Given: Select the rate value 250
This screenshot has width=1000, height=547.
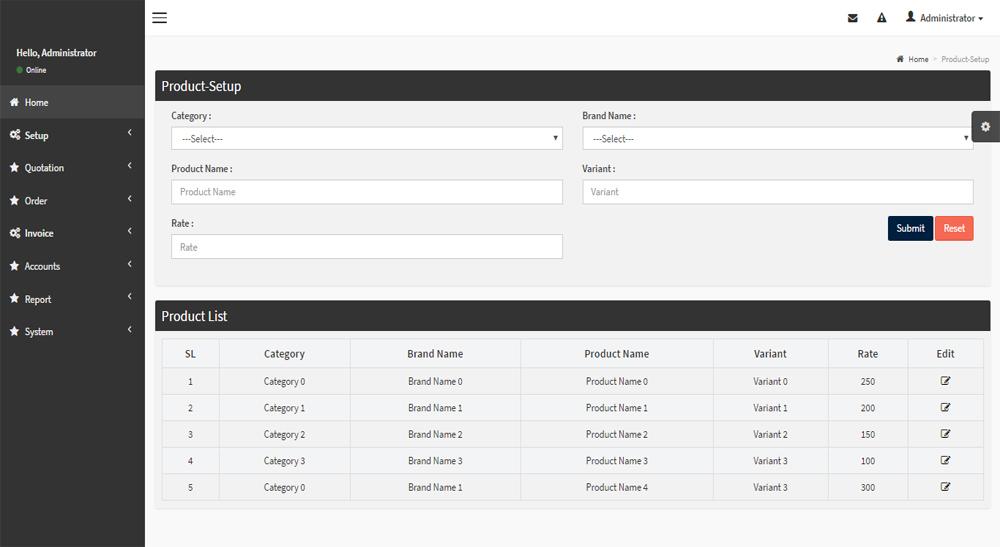Looking at the screenshot, I should tap(867, 381).
